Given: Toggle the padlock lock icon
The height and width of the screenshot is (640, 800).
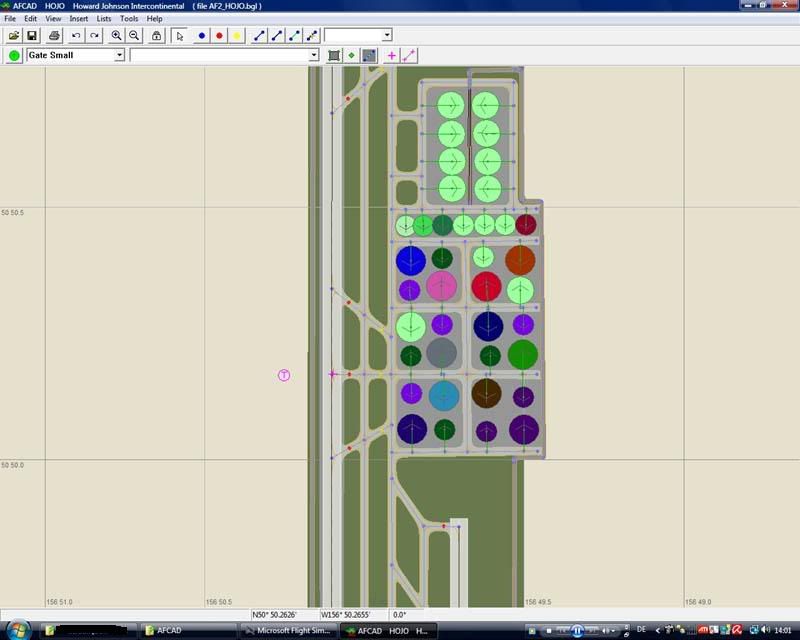Looking at the screenshot, I should tap(156, 35).
